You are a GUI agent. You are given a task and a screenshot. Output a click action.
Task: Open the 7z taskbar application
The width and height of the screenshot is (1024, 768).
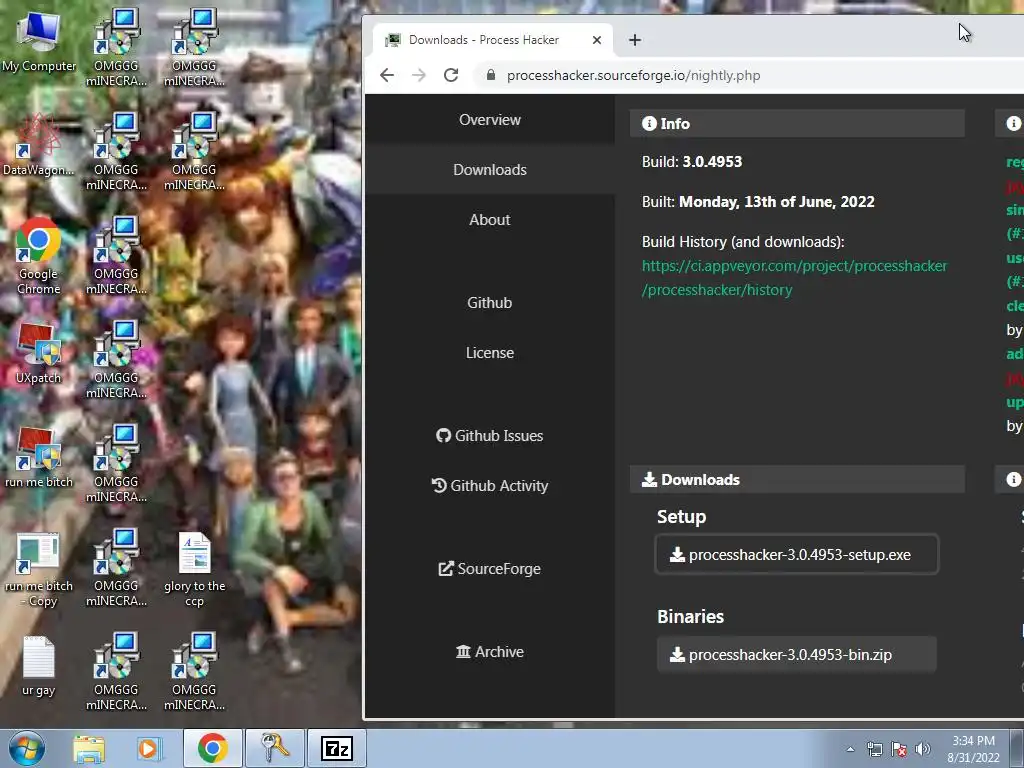click(x=337, y=748)
